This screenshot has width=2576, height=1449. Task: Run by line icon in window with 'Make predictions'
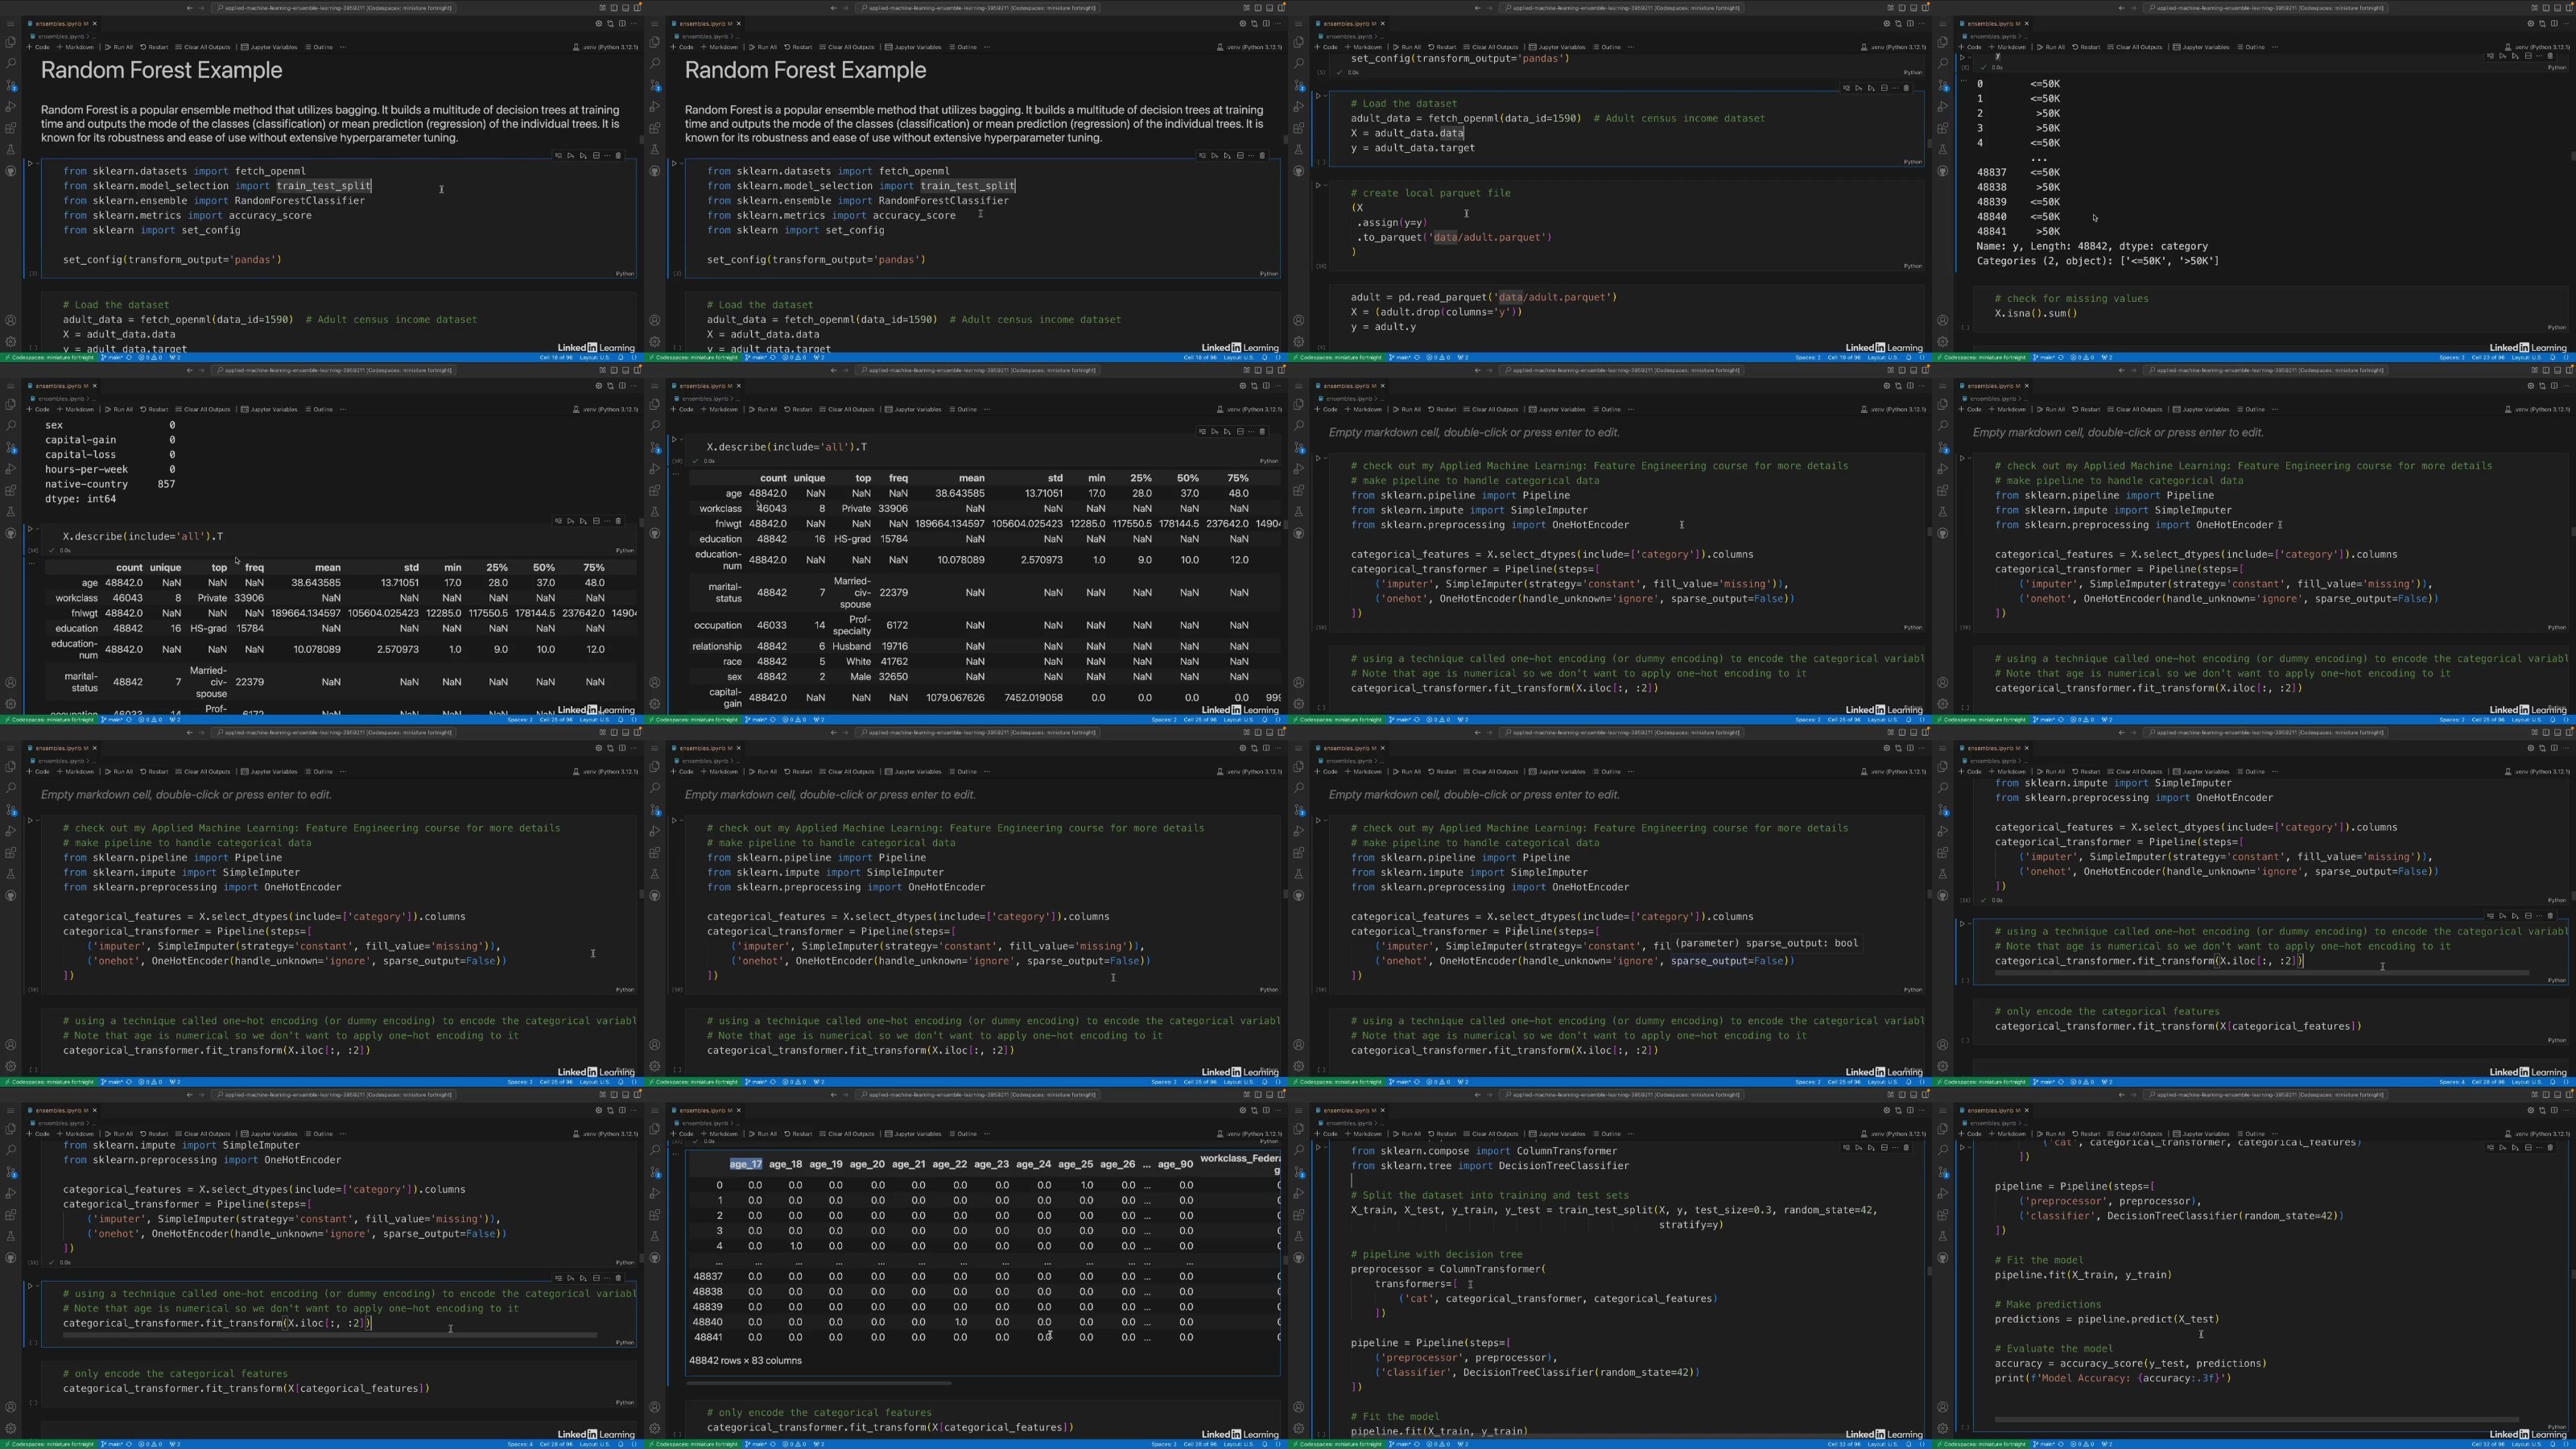[2490, 1147]
